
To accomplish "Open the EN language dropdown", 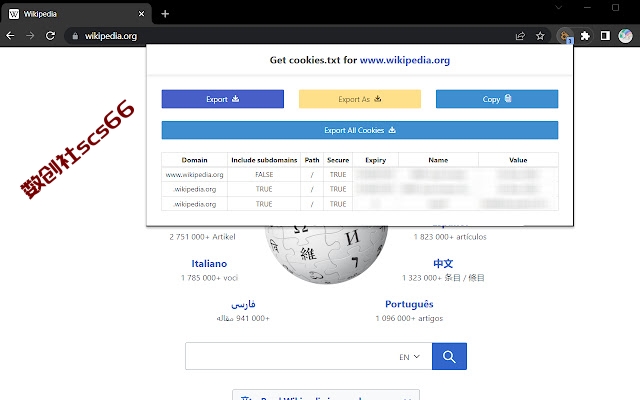I will (x=409, y=357).
